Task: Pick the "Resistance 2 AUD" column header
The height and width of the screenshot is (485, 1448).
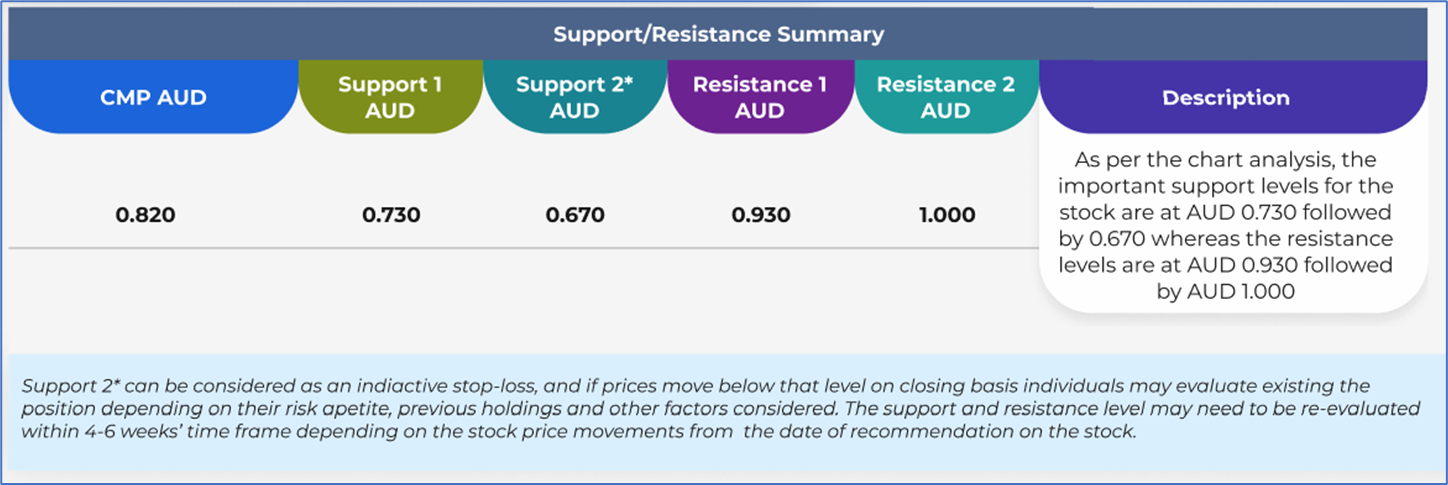Action: tap(946, 98)
